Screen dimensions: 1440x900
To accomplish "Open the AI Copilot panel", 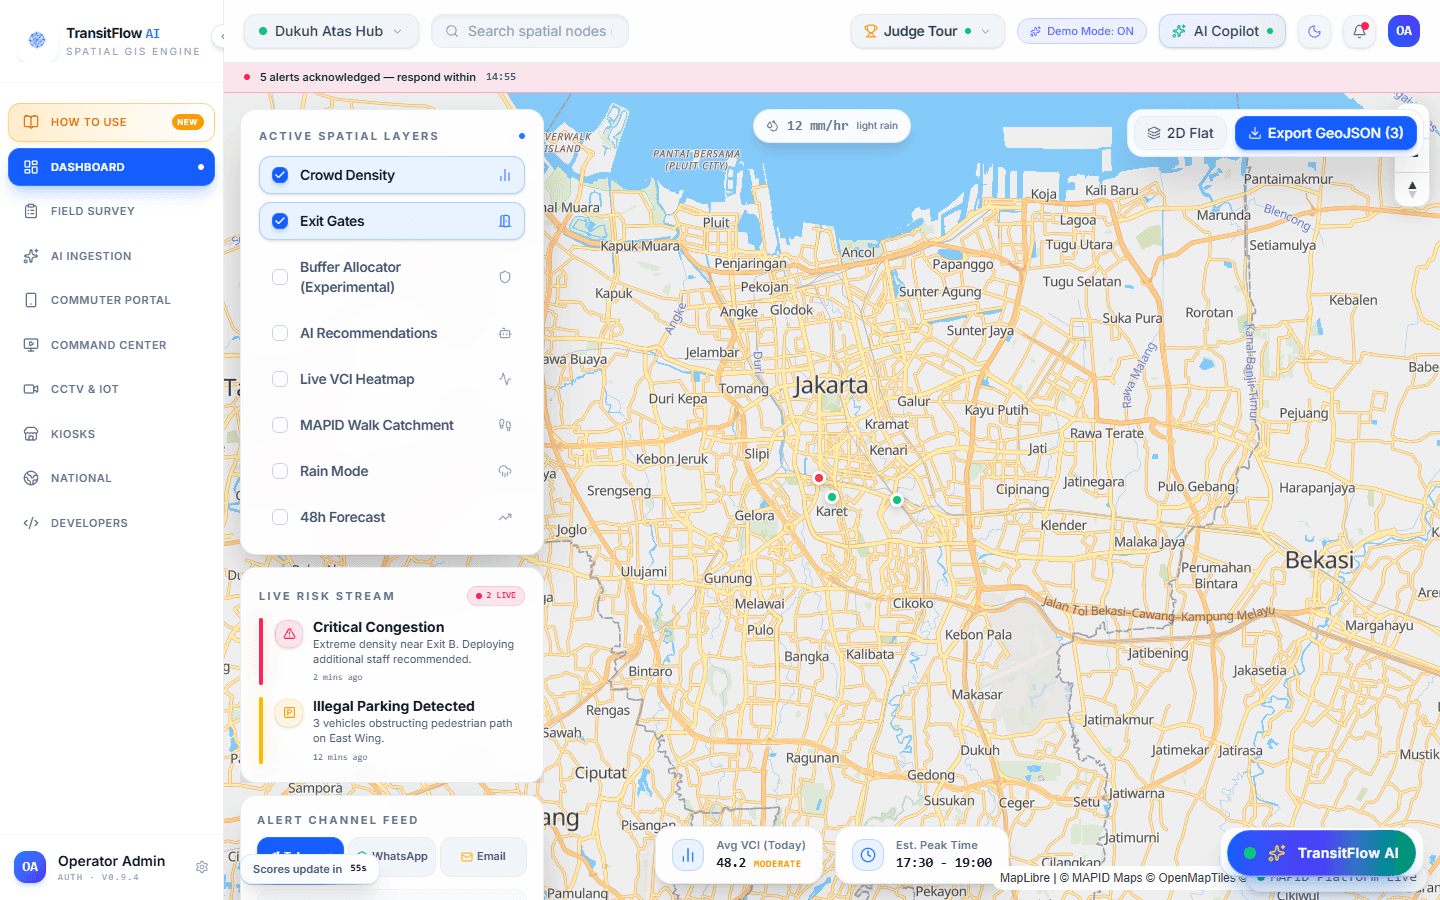I will coord(1222,31).
